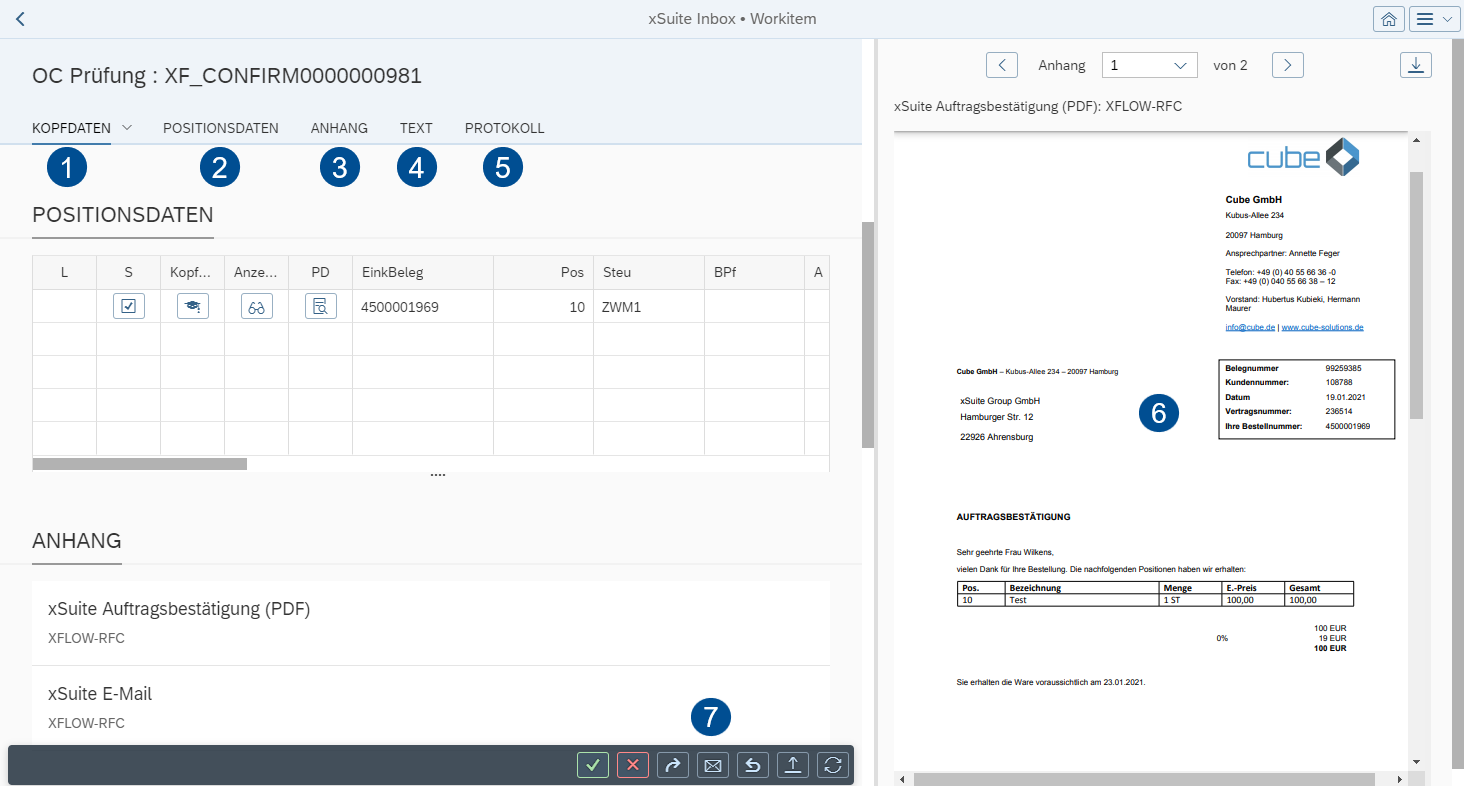Viewport: 1464px width, 786px height.
Task: Approve the workitem with the green checkmark
Action: point(593,765)
